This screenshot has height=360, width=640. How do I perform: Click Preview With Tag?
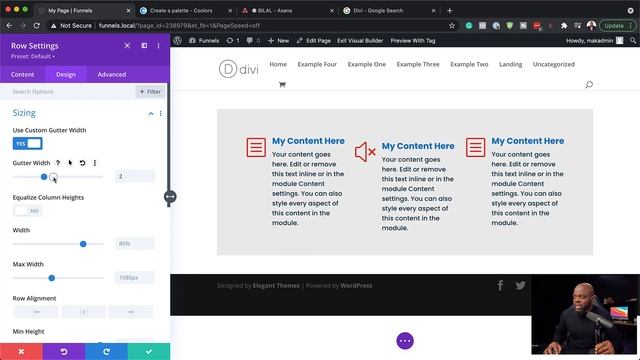(413, 40)
